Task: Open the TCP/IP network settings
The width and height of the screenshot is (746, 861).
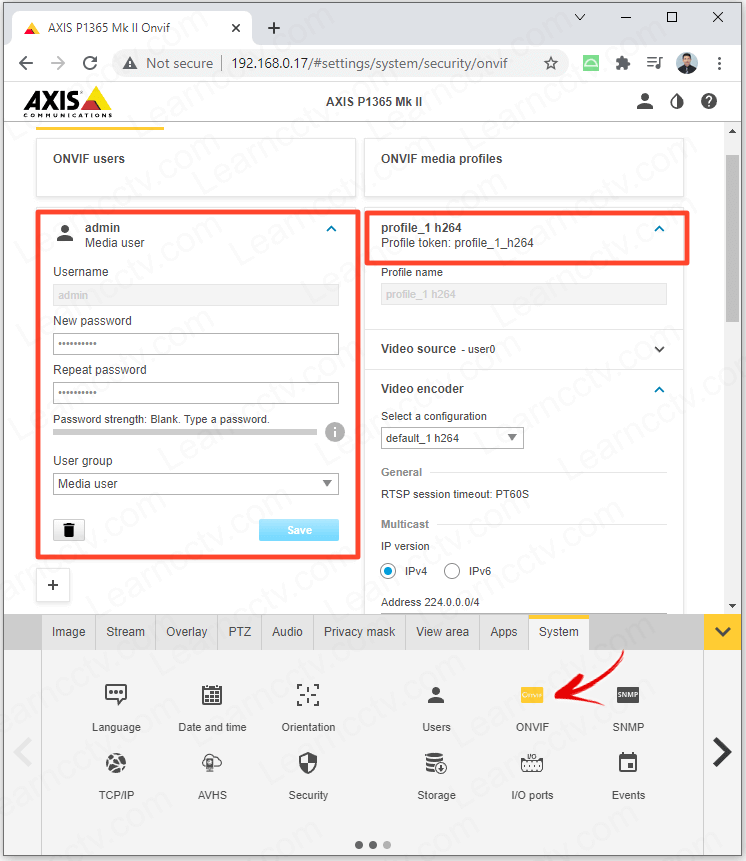Action: (x=116, y=764)
